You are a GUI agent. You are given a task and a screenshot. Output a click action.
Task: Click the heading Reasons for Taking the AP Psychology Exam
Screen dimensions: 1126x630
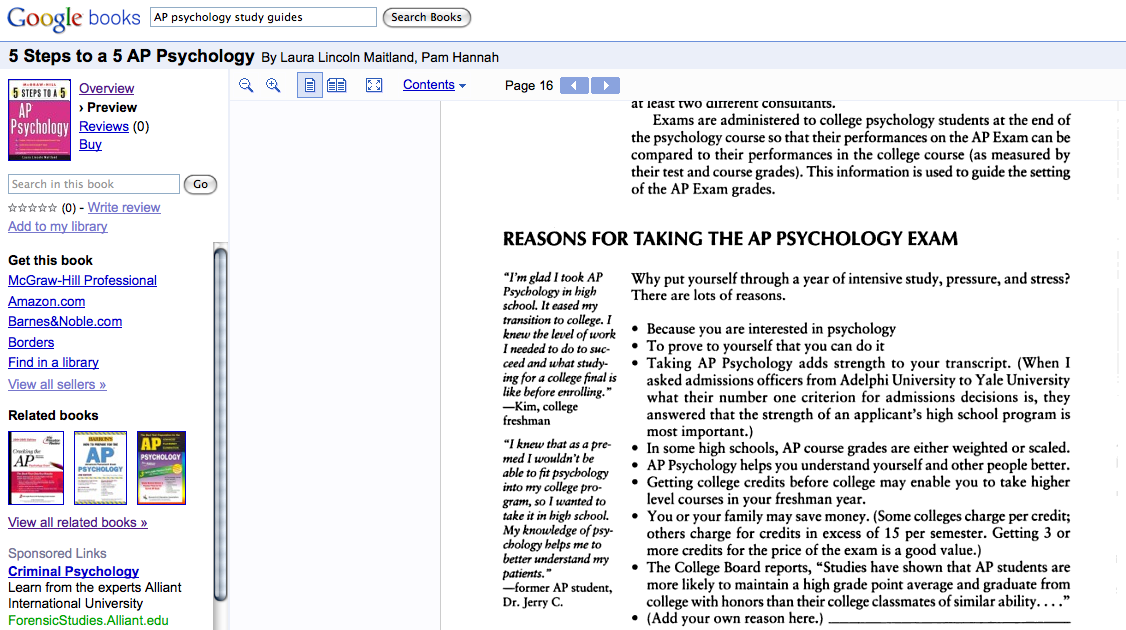[730, 238]
